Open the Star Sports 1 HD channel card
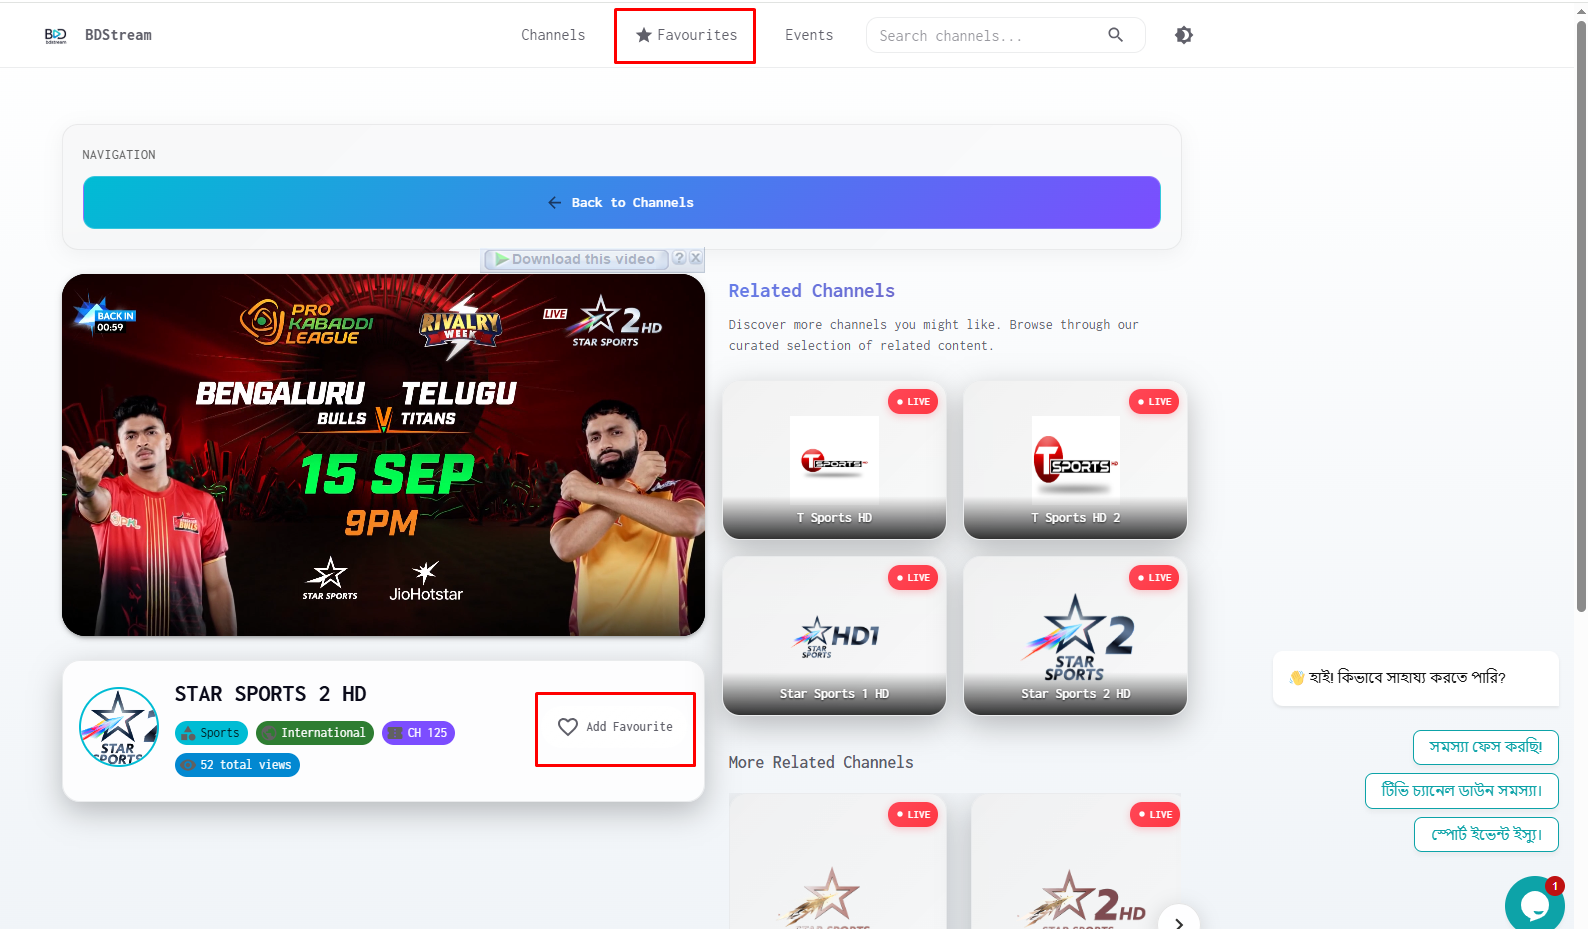This screenshot has height=929, width=1588. (834, 636)
